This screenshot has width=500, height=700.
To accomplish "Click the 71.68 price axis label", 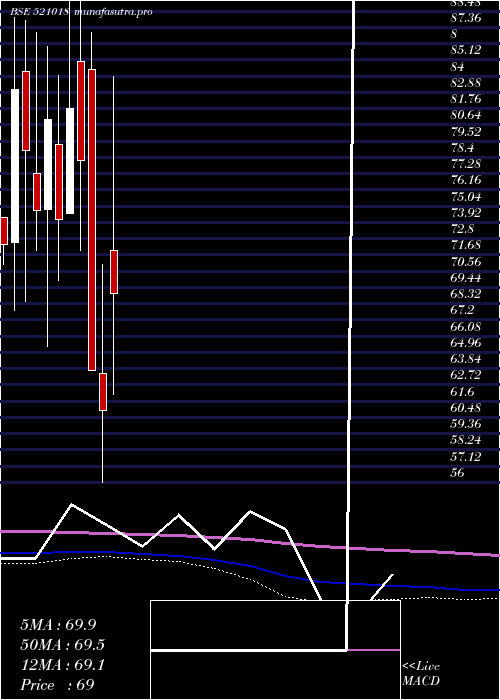I will tap(466, 245).
